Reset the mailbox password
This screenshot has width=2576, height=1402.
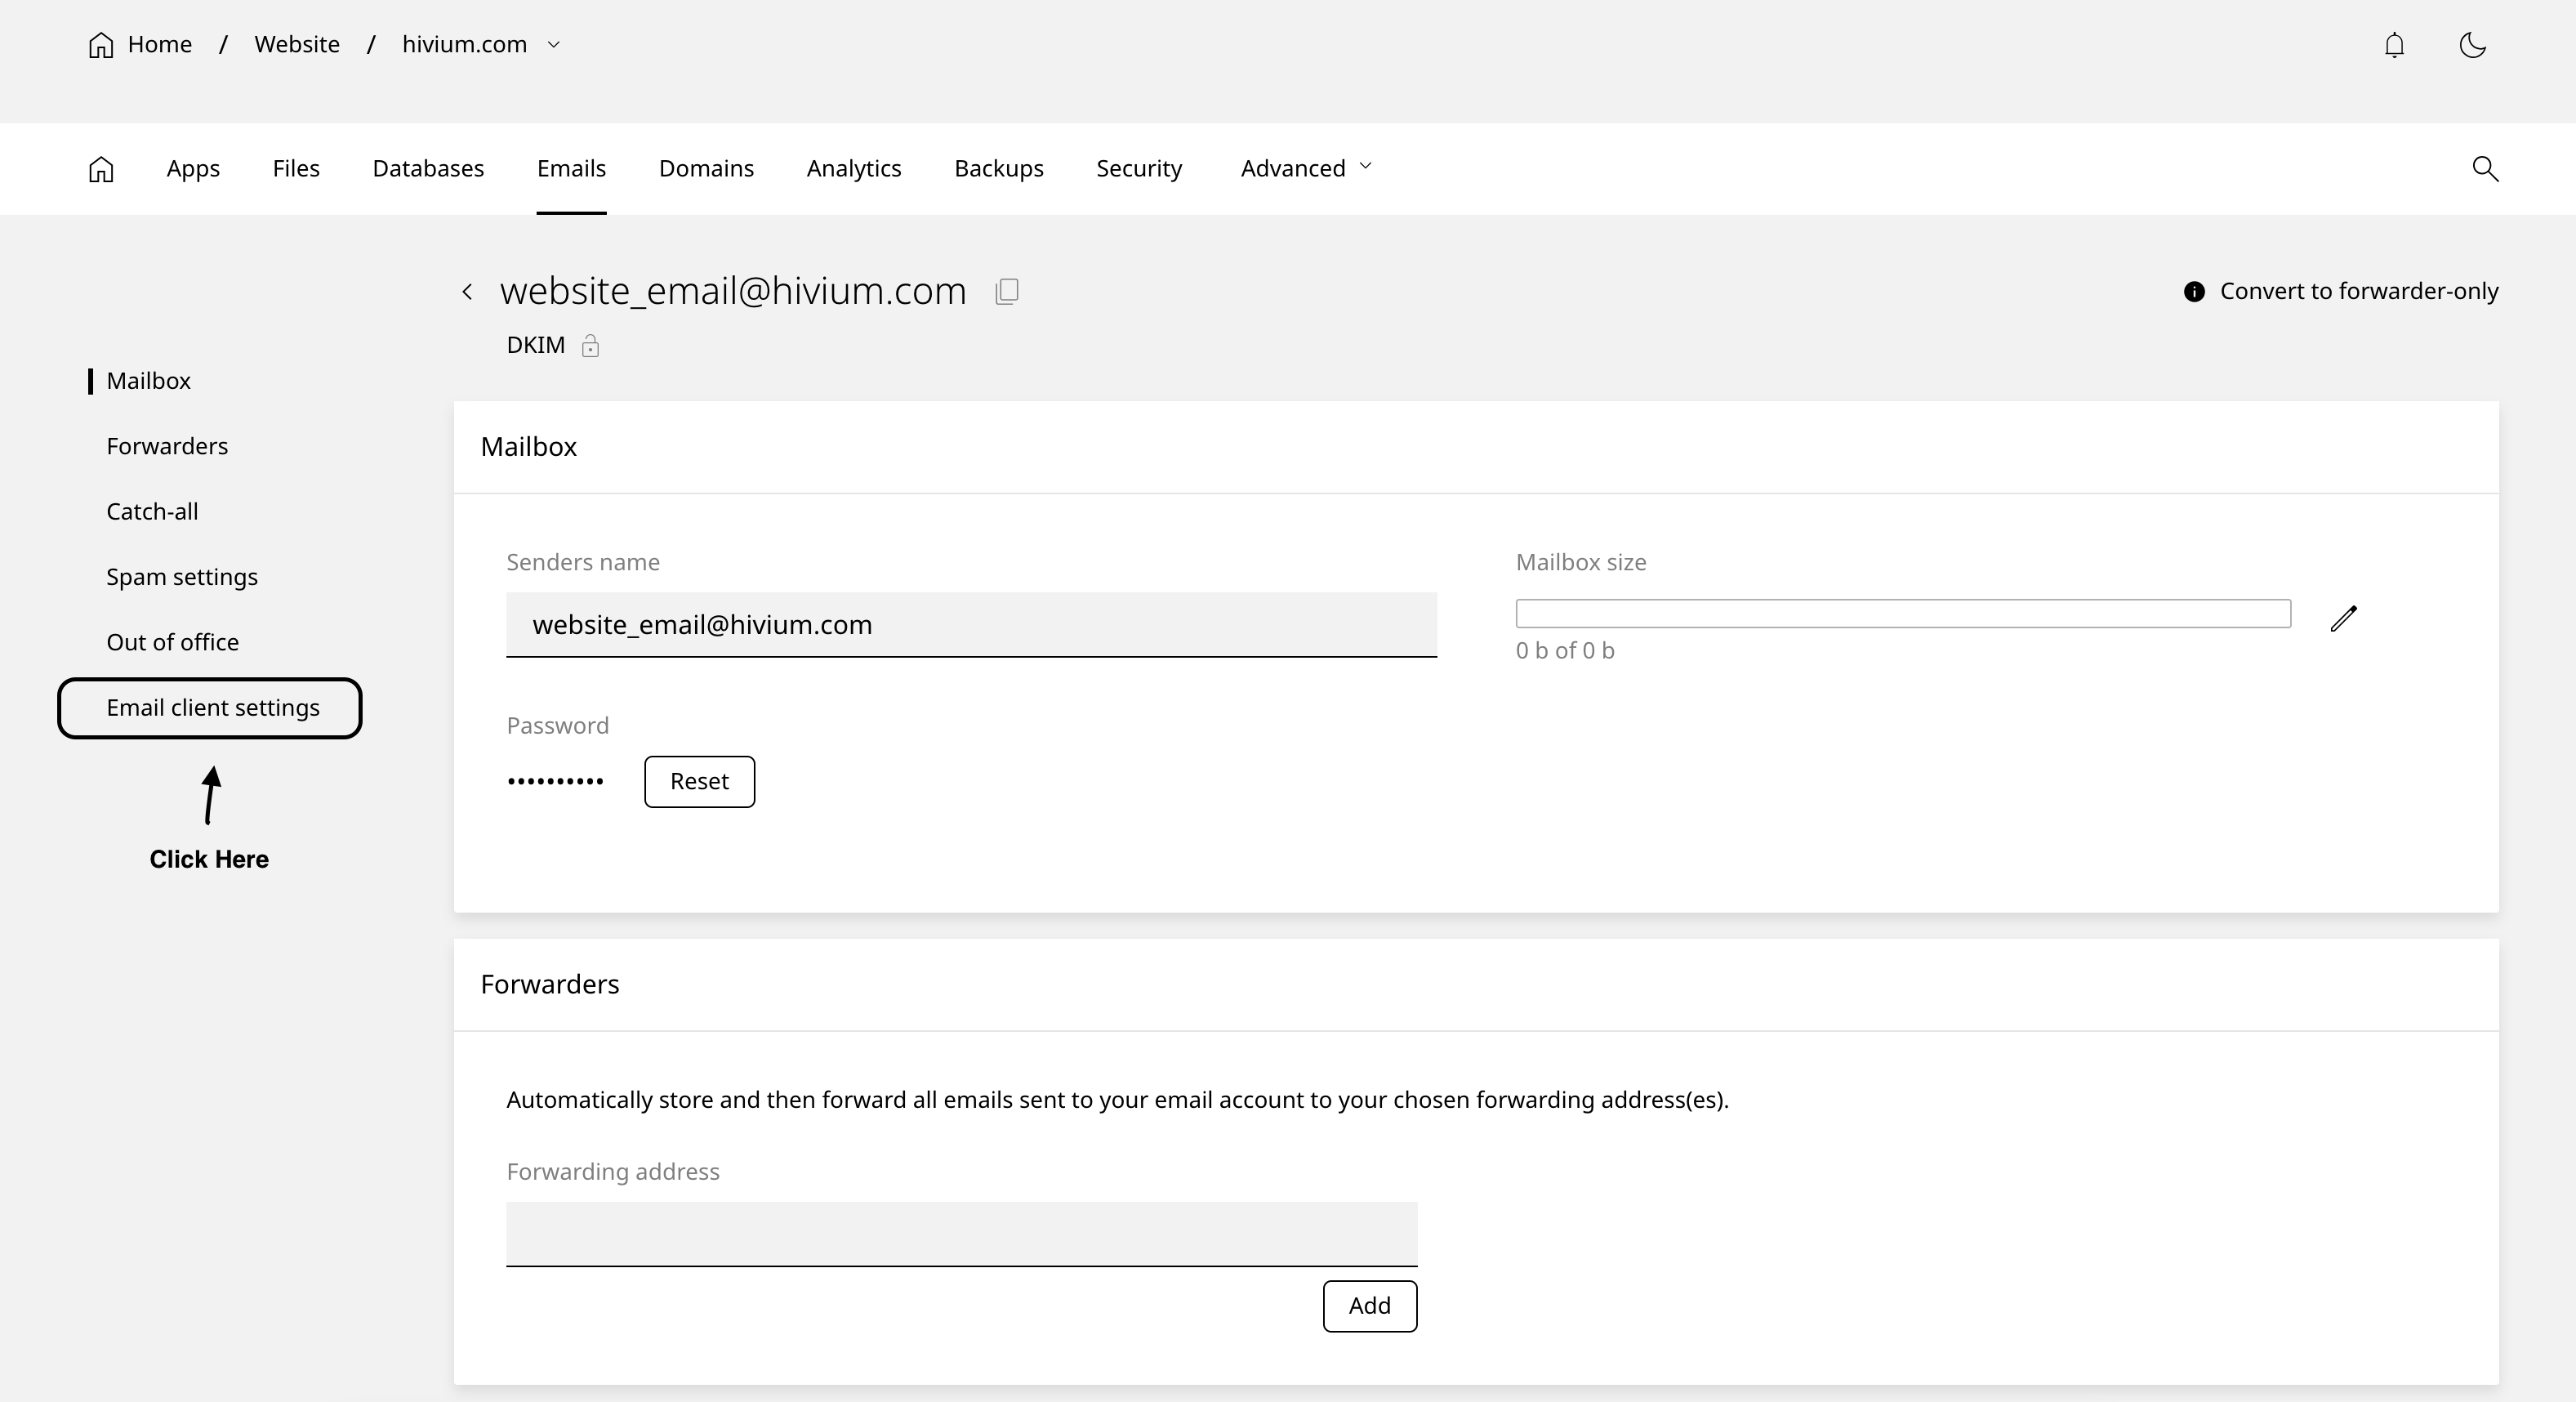pos(699,781)
